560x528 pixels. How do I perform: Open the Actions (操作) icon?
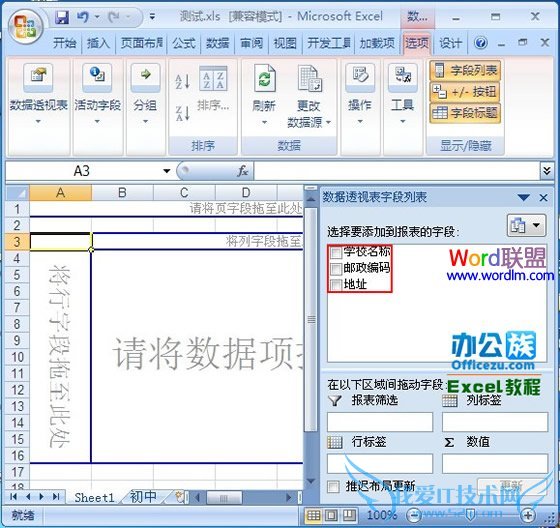click(x=360, y=77)
